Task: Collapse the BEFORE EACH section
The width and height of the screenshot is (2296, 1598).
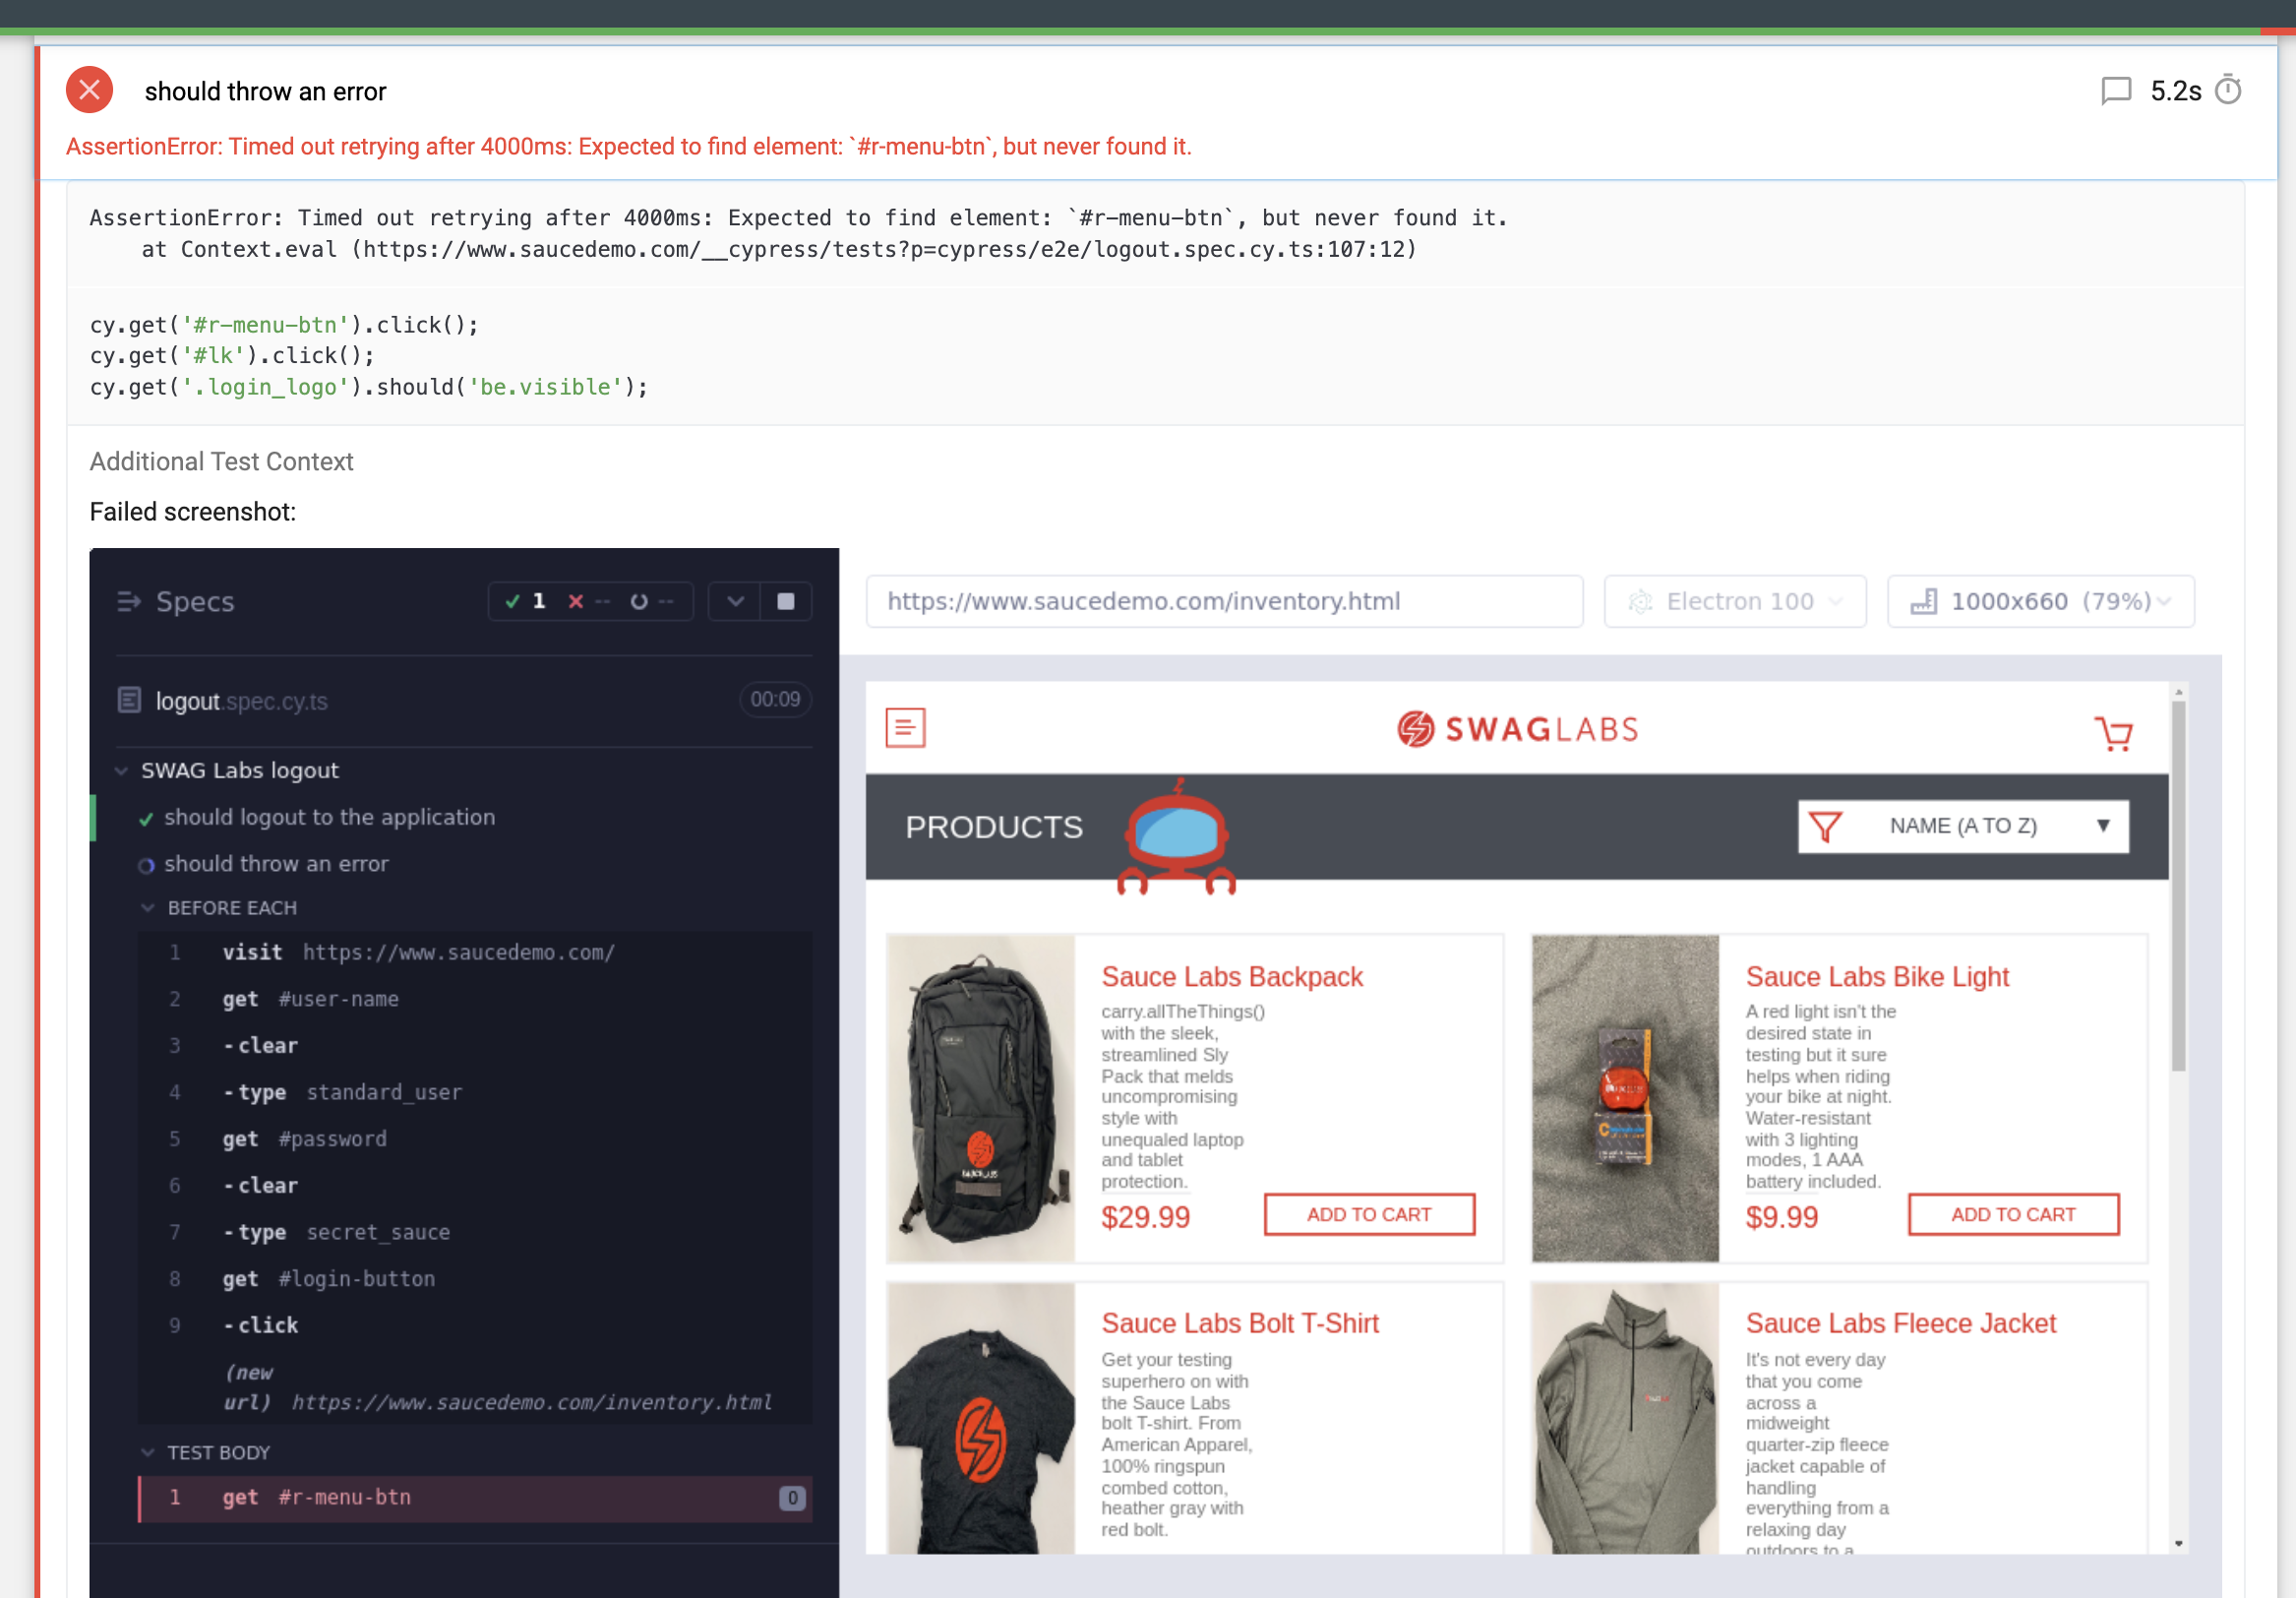Action: coord(148,907)
